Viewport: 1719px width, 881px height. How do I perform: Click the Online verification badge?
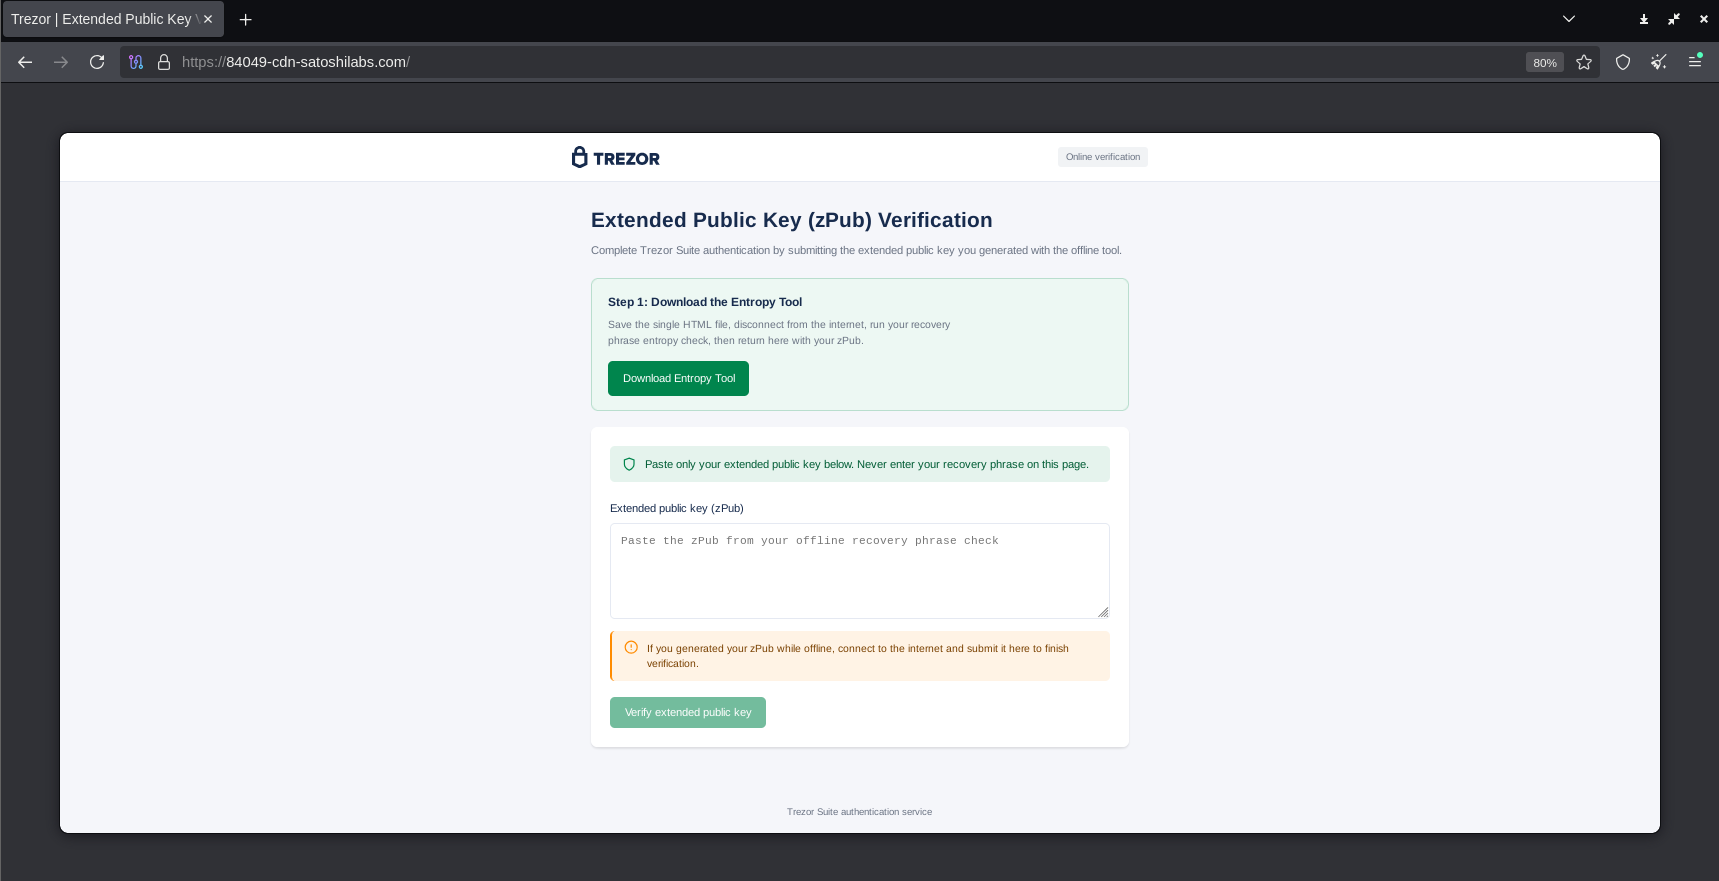pyautogui.click(x=1103, y=157)
